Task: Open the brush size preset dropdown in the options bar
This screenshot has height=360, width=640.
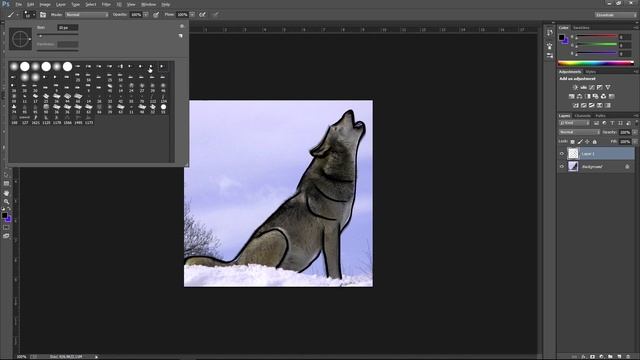Action: (29, 15)
